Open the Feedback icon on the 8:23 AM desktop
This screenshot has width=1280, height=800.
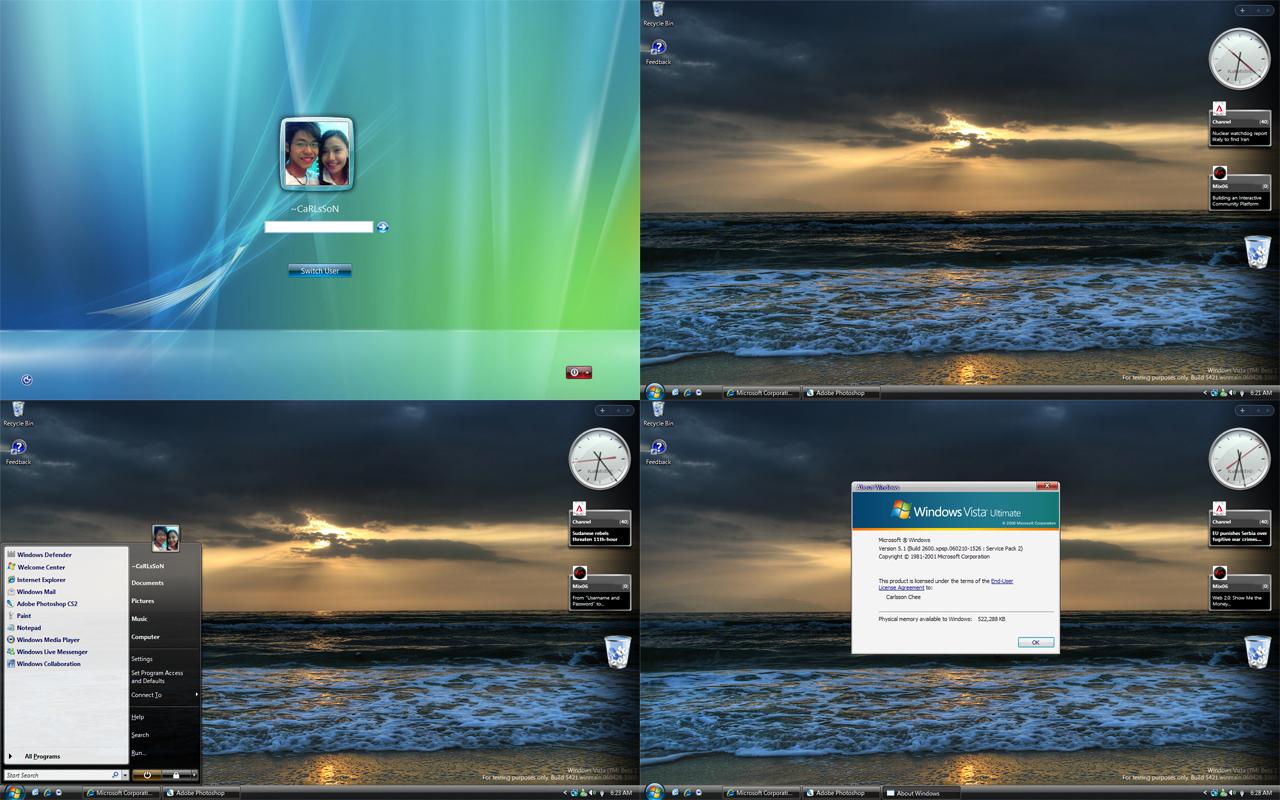pyautogui.click(x=18, y=452)
